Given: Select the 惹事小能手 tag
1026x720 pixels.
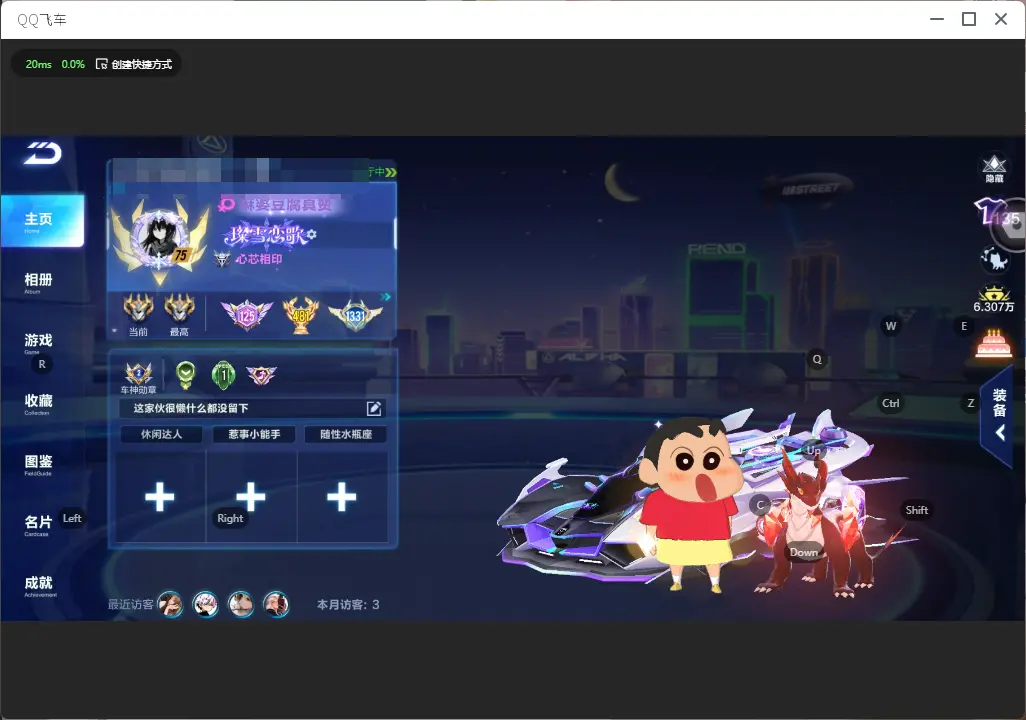Looking at the screenshot, I should click(x=254, y=434).
